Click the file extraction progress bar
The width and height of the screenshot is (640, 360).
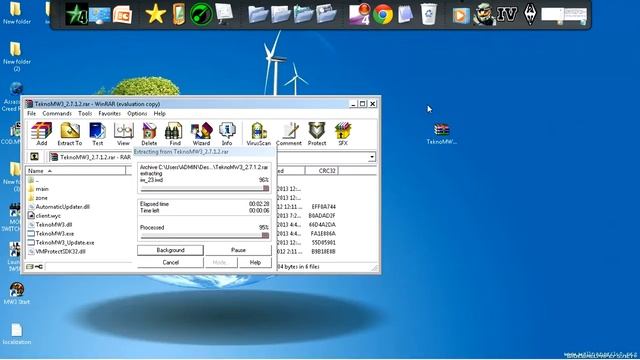tap(204, 189)
